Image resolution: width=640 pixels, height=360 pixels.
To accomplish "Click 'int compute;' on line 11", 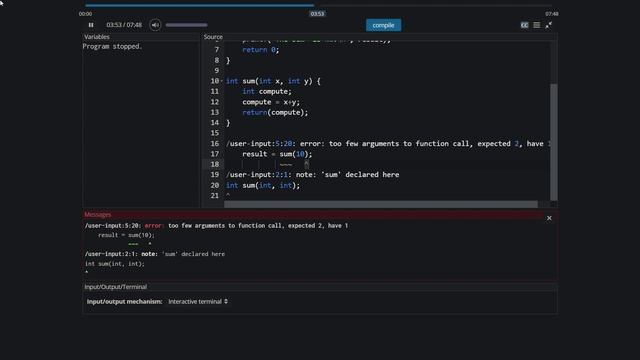I will coord(267,91).
